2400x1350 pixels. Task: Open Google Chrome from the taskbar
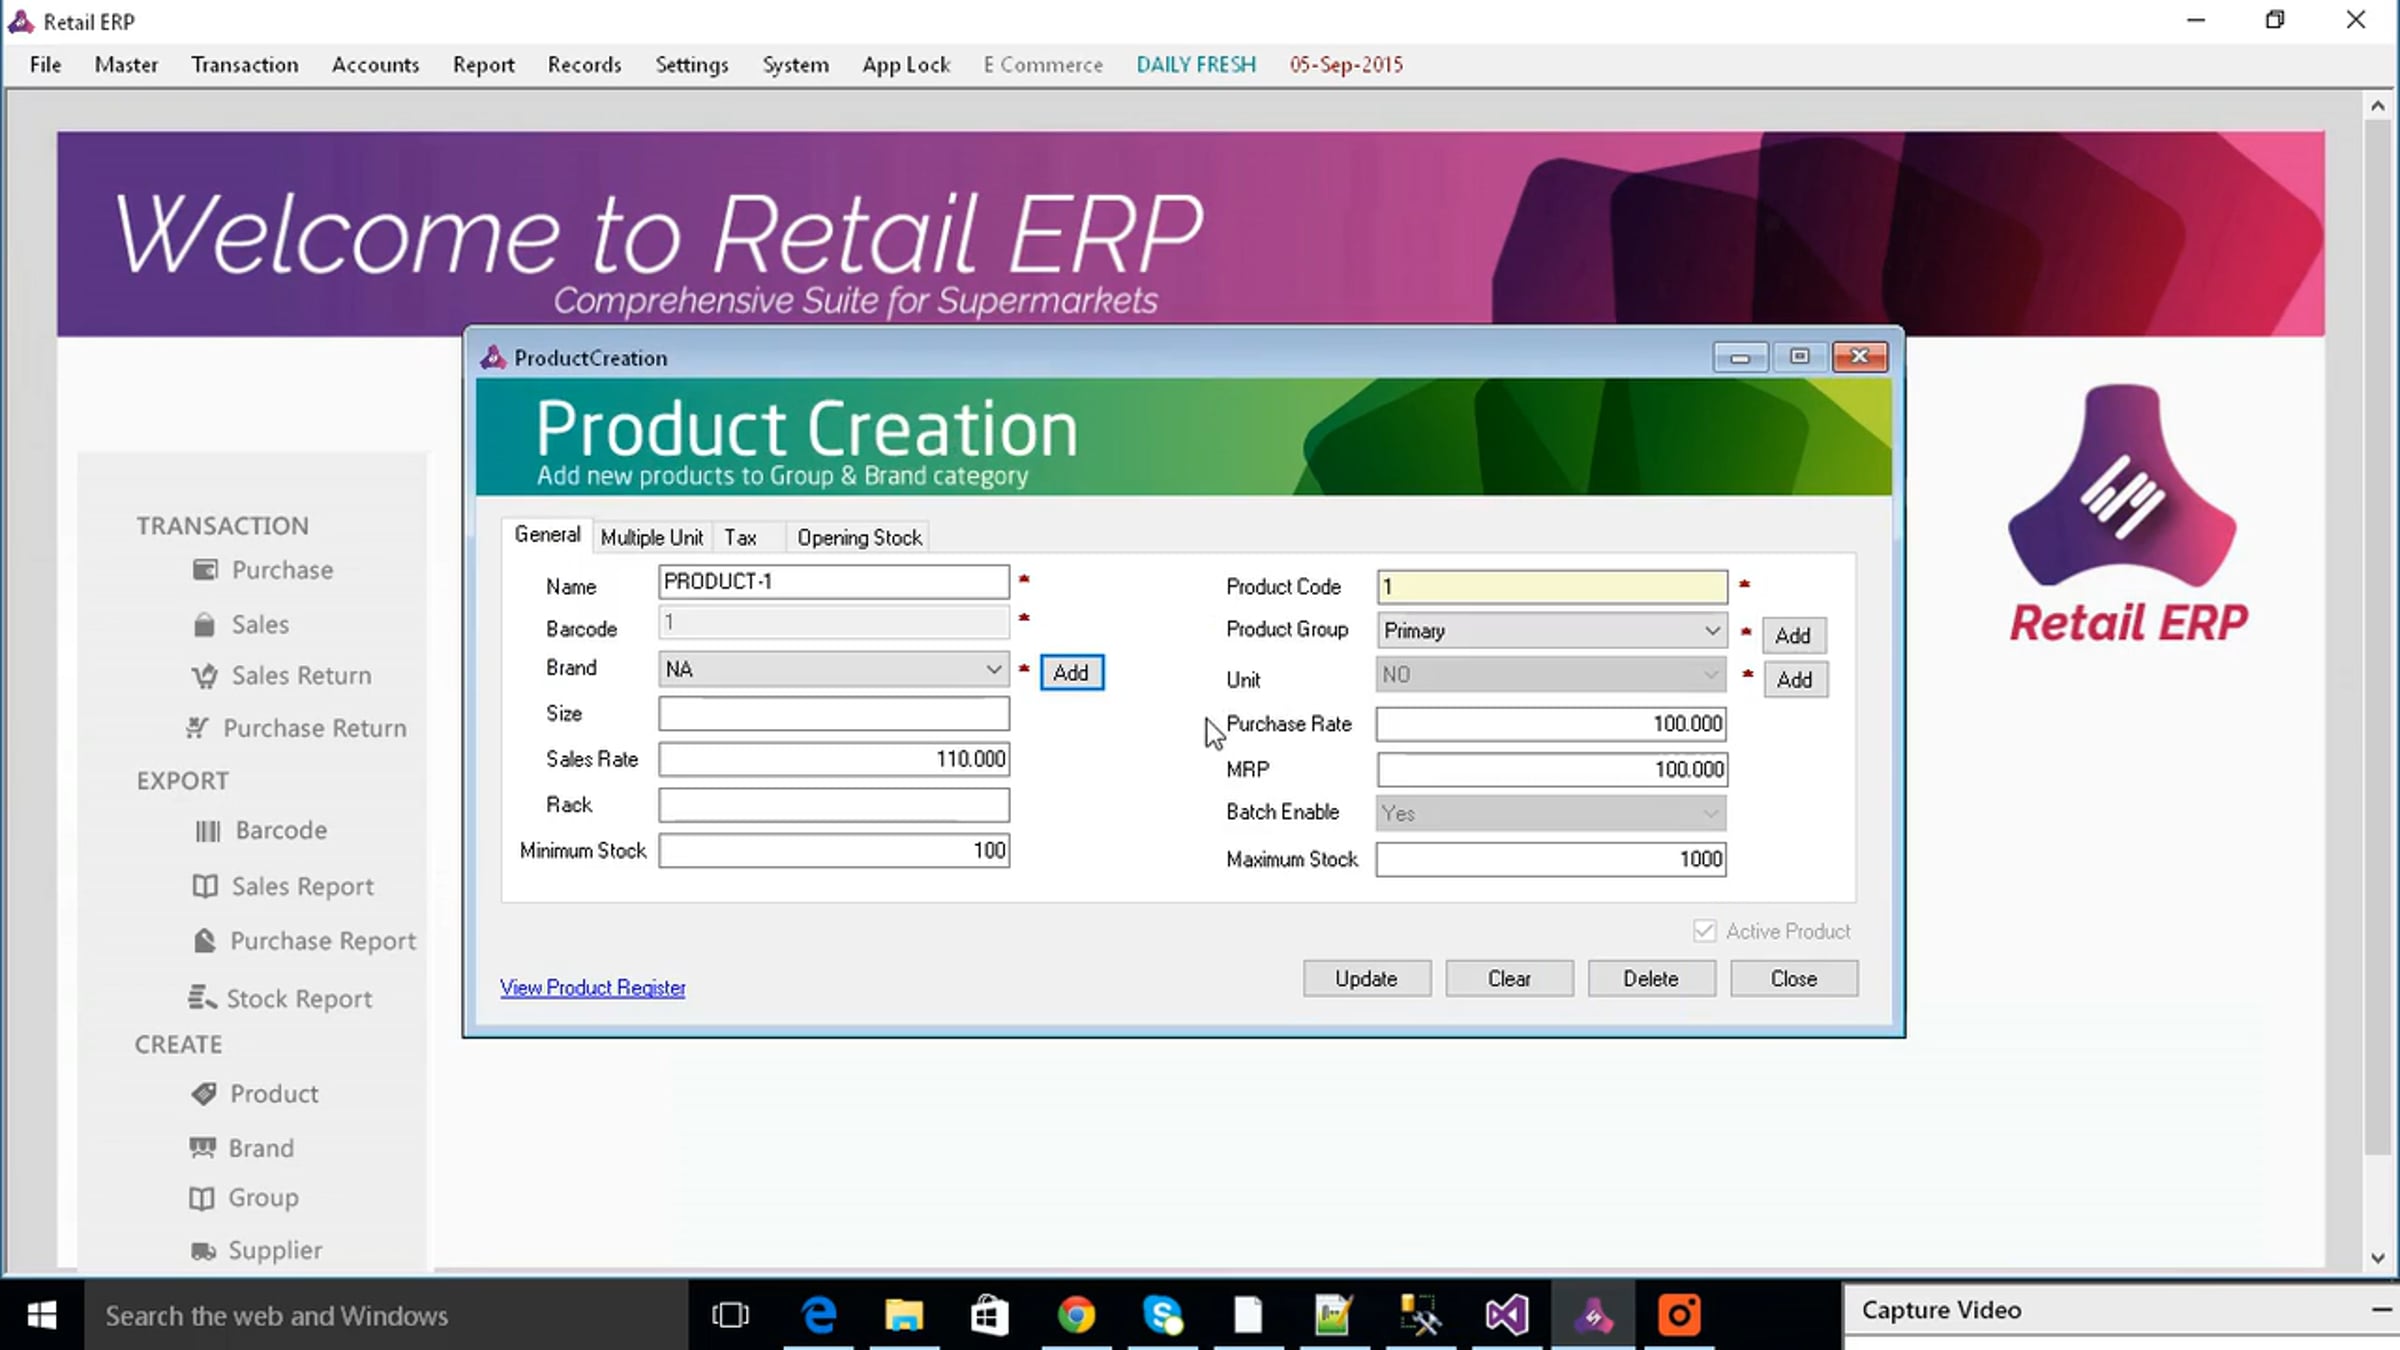(x=1077, y=1315)
